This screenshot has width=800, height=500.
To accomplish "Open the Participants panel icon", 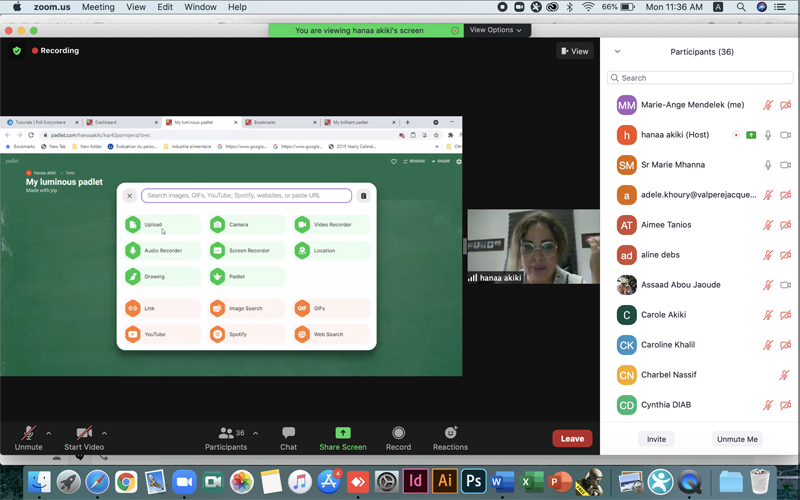I will pyautogui.click(x=226, y=433).
